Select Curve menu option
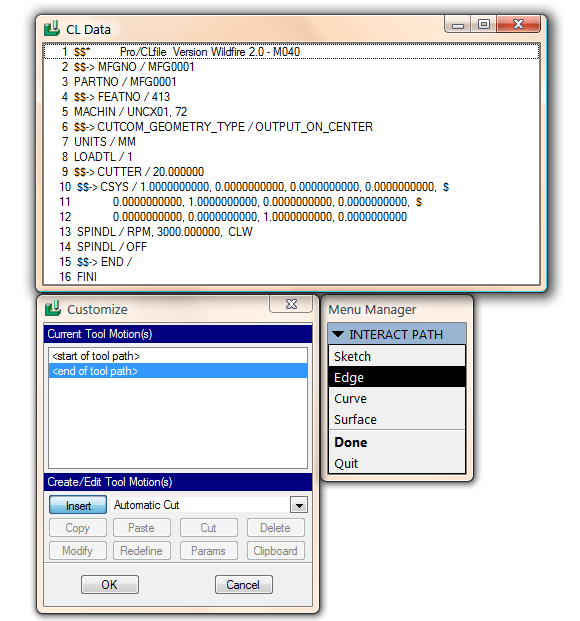580x621 pixels. pos(397,398)
